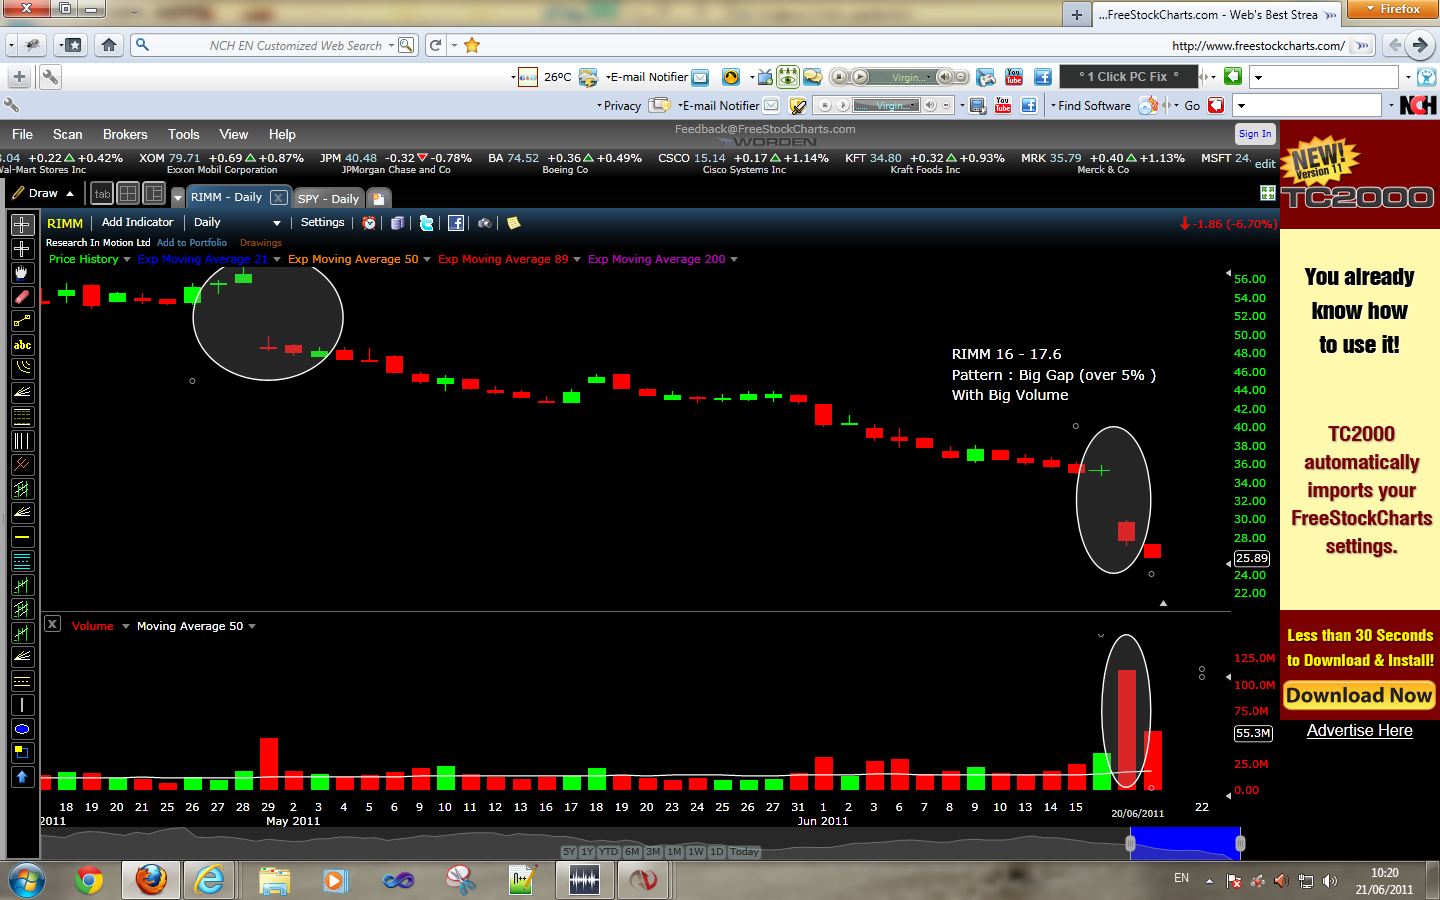1440x900 pixels.
Task: Expand Exp Moving Average 50 options
Action: (x=427, y=260)
